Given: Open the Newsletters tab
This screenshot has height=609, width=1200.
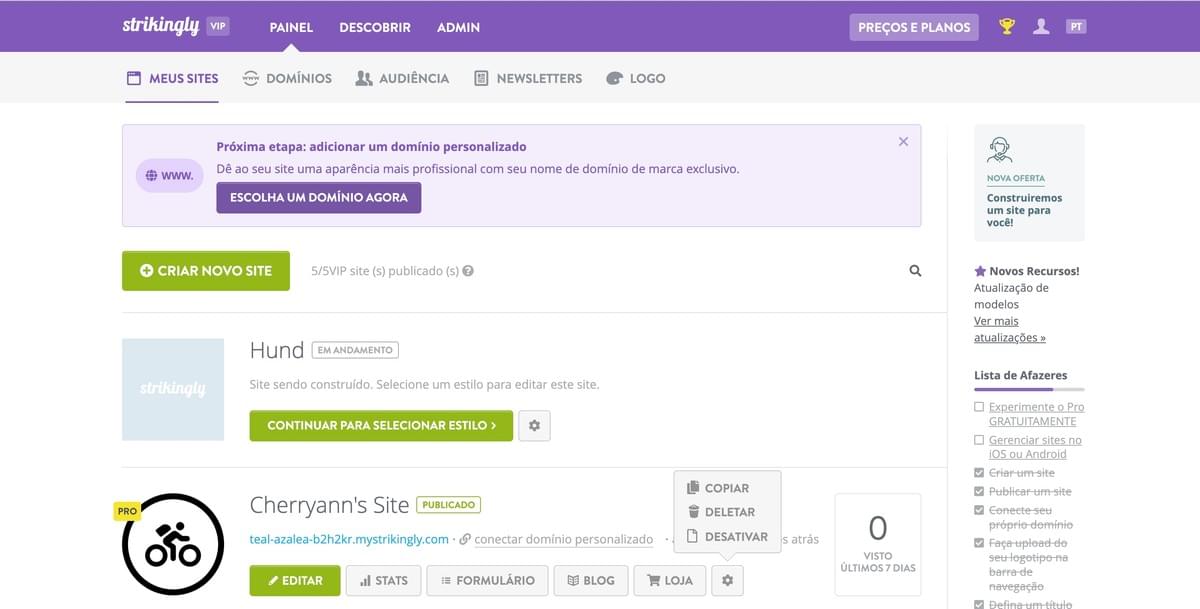Looking at the screenshot, I should pyautogui.click(x=527, y=78).
